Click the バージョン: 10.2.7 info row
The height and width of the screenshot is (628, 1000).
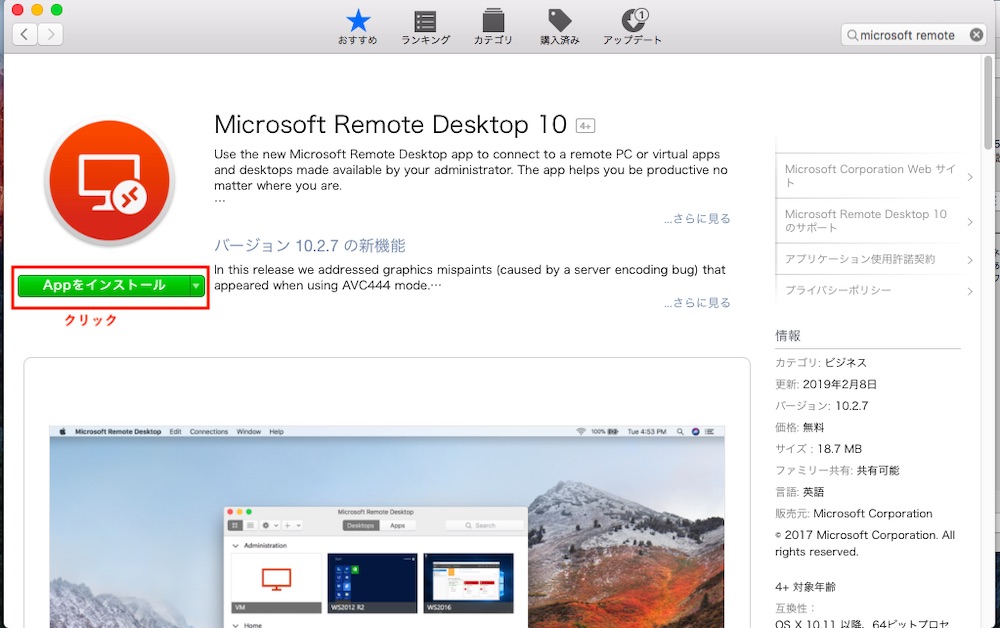tap(821, 405)
